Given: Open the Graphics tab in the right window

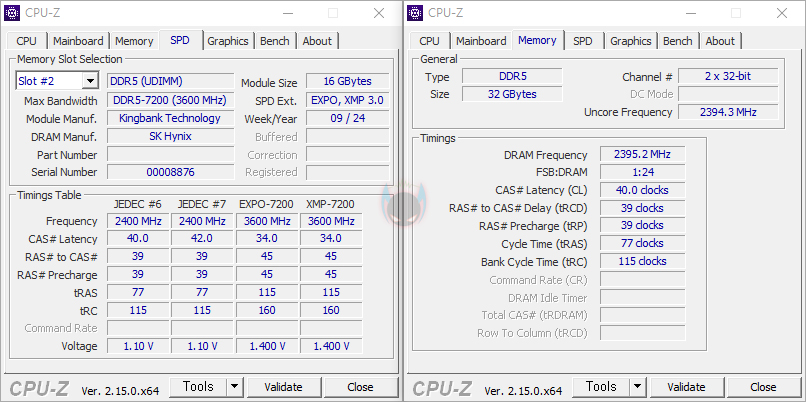Looking at the screenshot, I should (x=631, y=41).
